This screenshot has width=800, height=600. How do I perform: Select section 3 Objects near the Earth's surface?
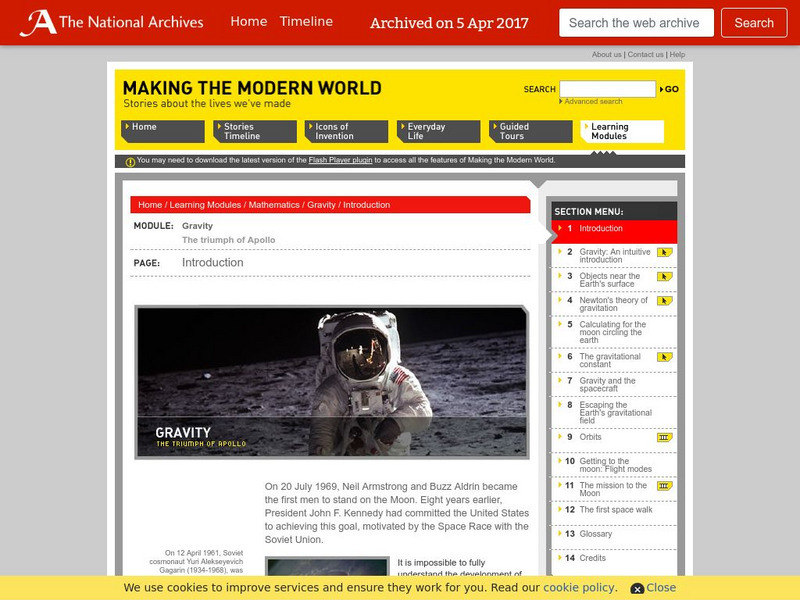coord(614,280)
